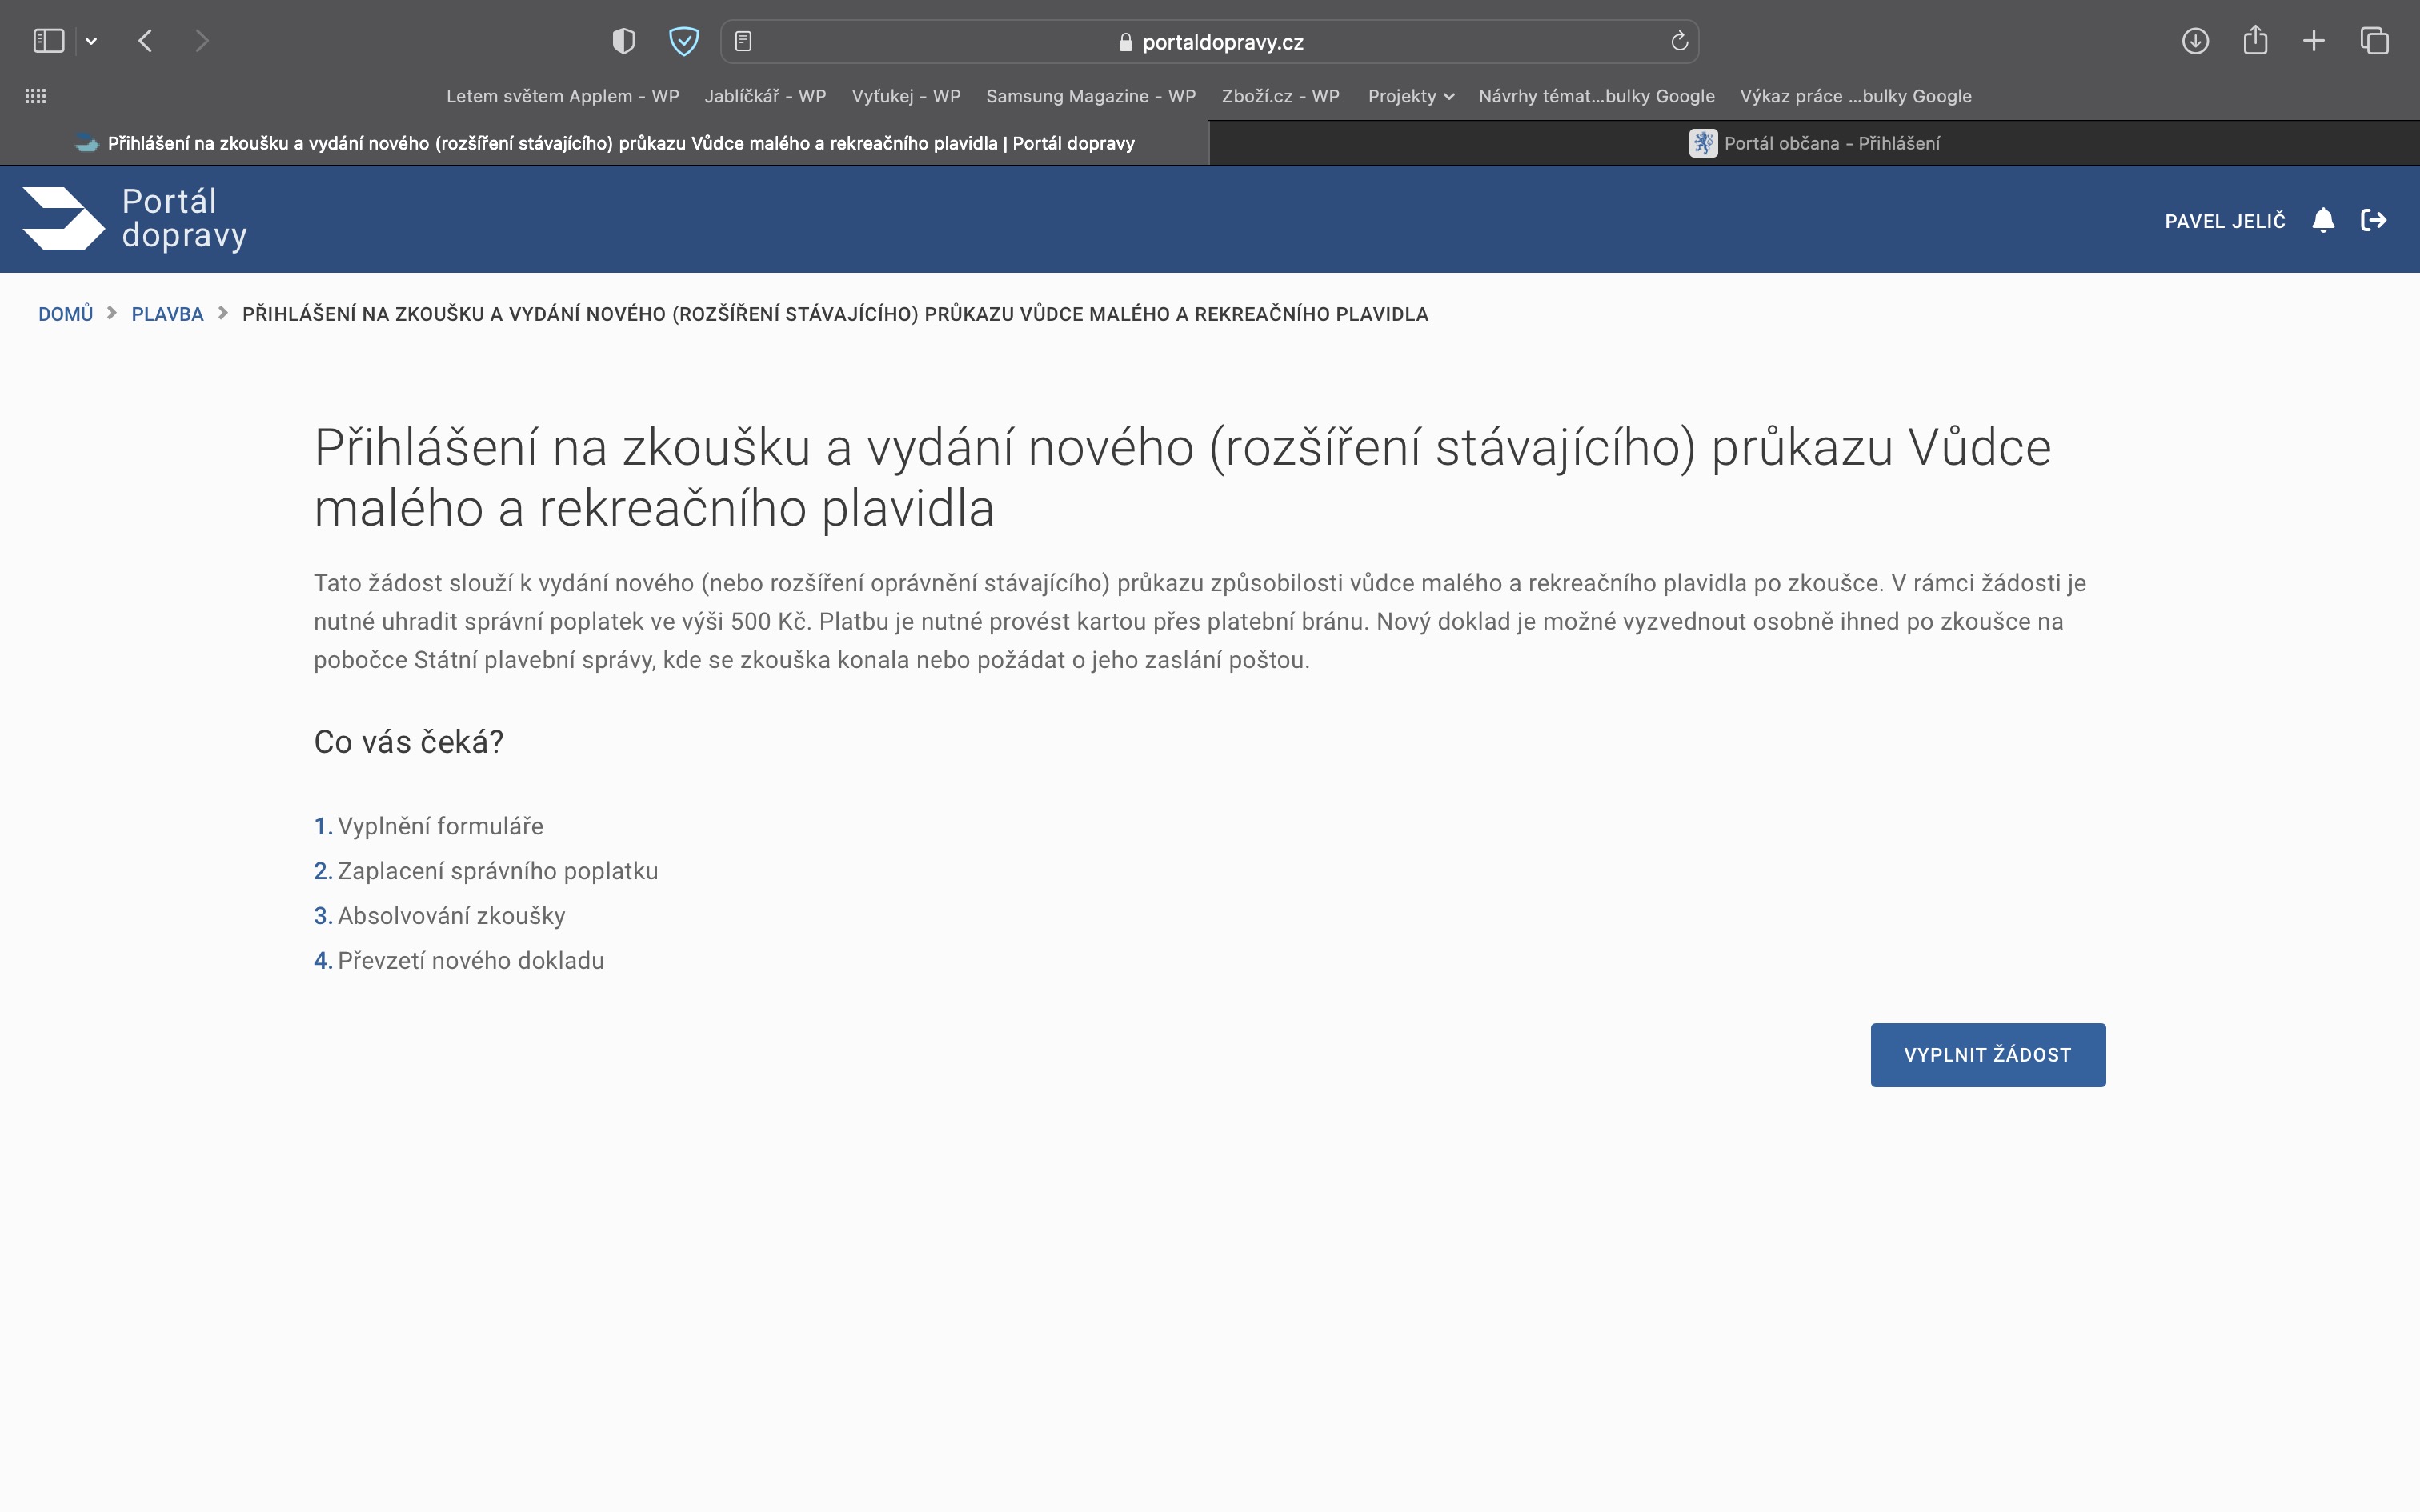
Task: Open the Jablíčkář - WP bookmark
Action: pos(765,96)
